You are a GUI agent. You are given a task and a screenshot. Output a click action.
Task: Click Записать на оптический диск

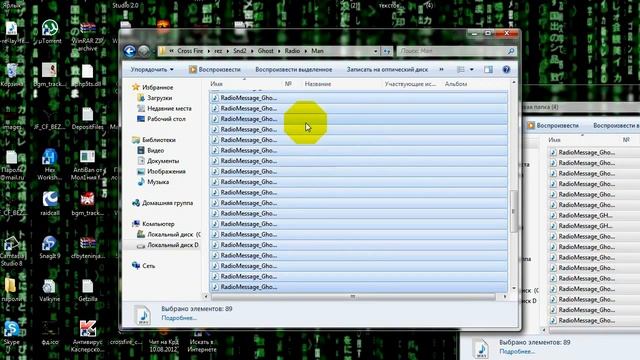click(x=387, y=70)
